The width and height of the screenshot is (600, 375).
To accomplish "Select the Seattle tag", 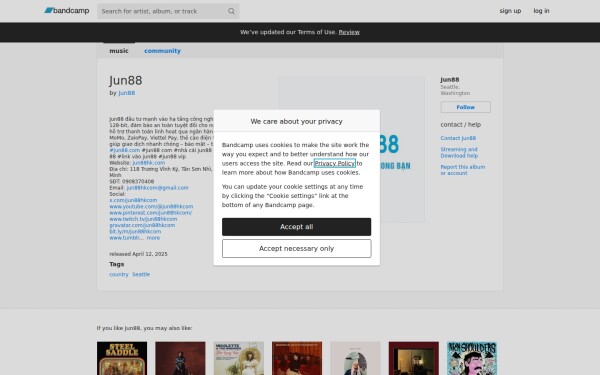I will pyautogui.click(x=141, y=274).
